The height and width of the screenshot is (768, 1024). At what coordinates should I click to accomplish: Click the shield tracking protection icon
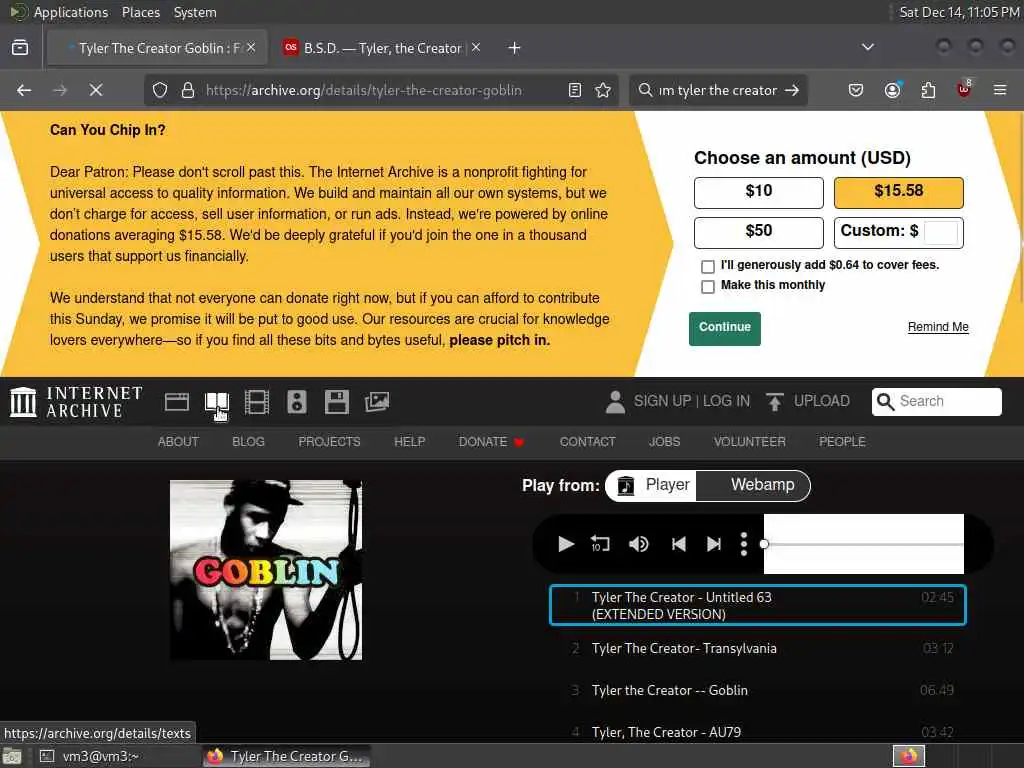[x=160, y=90]
